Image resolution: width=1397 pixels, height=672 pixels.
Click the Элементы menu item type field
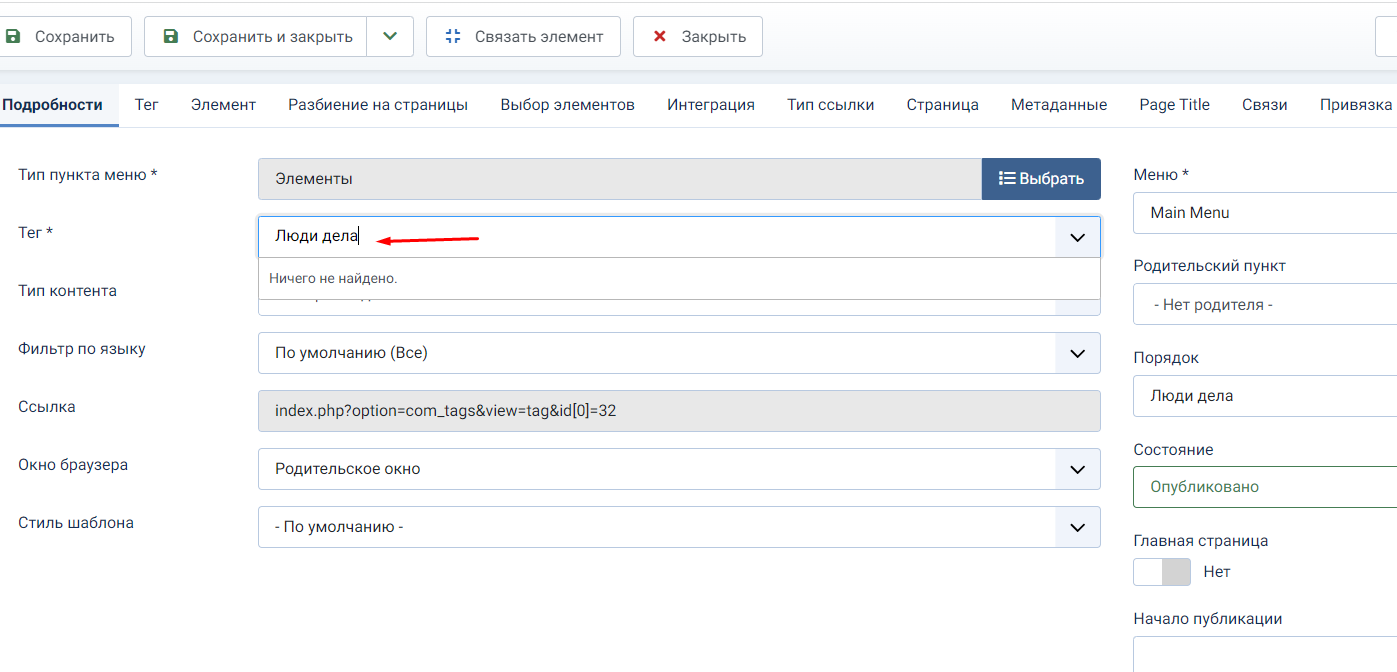click(620, 179)
